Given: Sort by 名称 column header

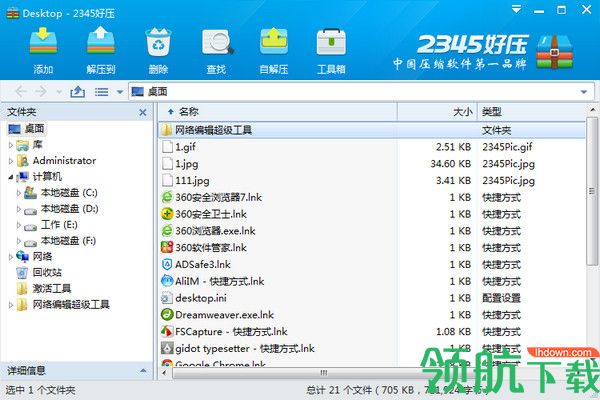Looking at the screenshot, I should (x=278, y=112).
